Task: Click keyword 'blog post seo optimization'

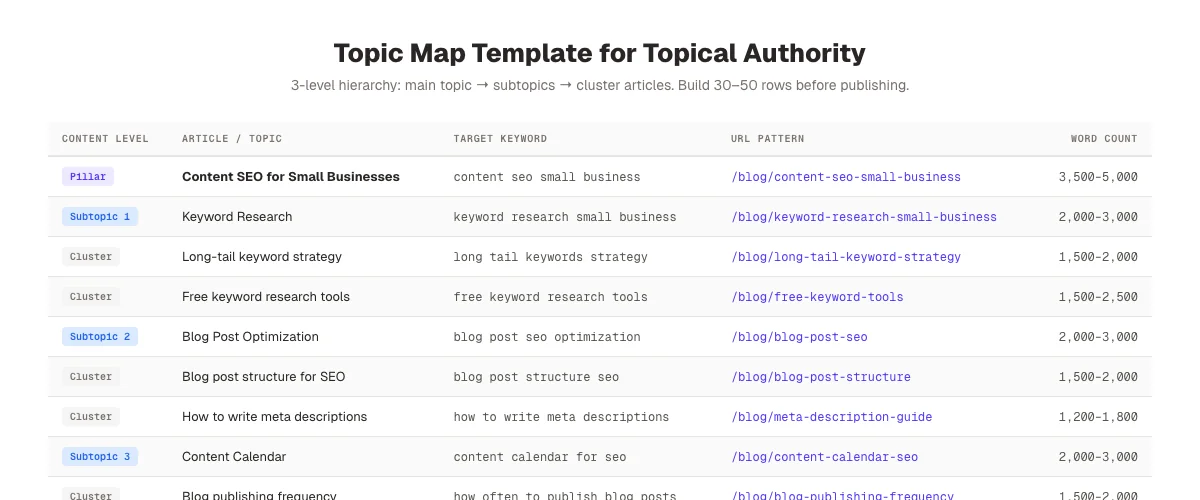Action: pos(547,337)
